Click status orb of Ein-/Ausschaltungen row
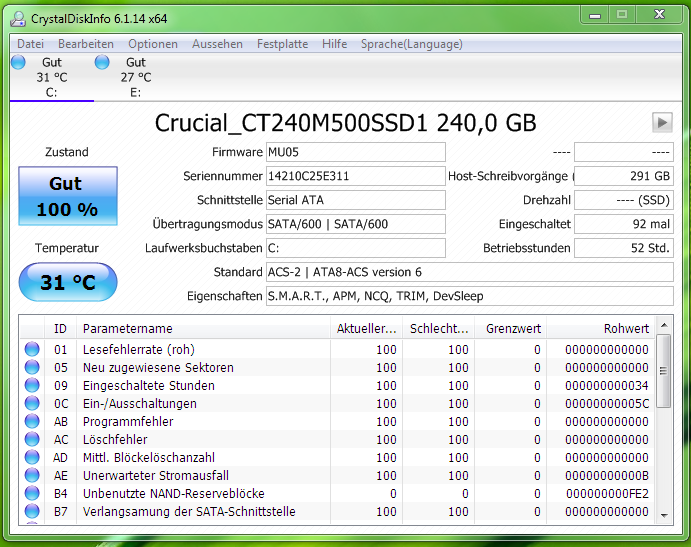Viewport: 691px width, 547px height. tap(32, 403)
